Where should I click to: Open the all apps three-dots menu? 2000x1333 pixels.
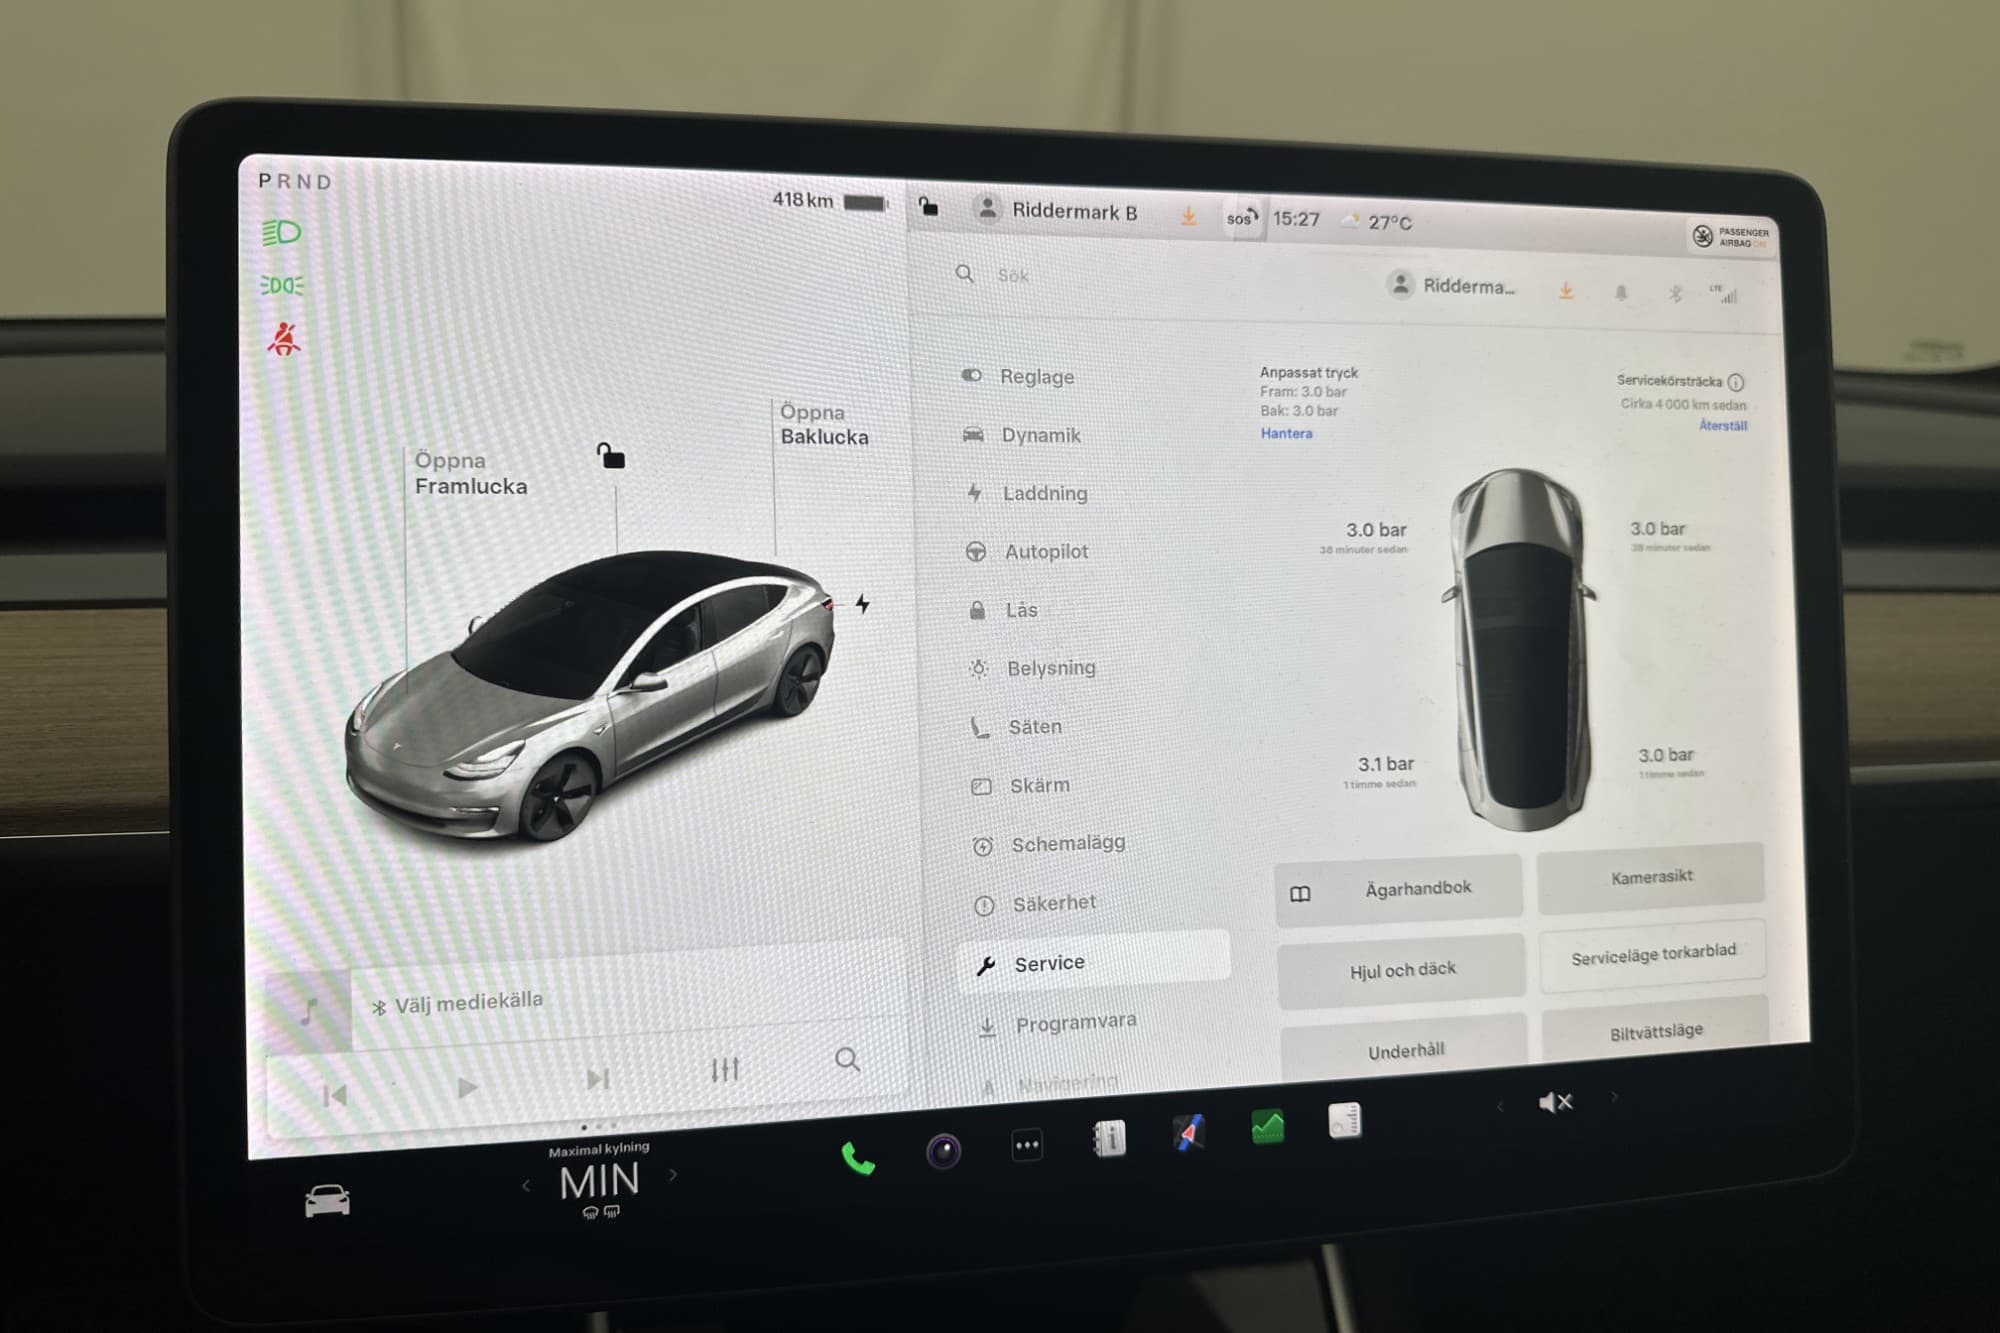[1027, 1145]
